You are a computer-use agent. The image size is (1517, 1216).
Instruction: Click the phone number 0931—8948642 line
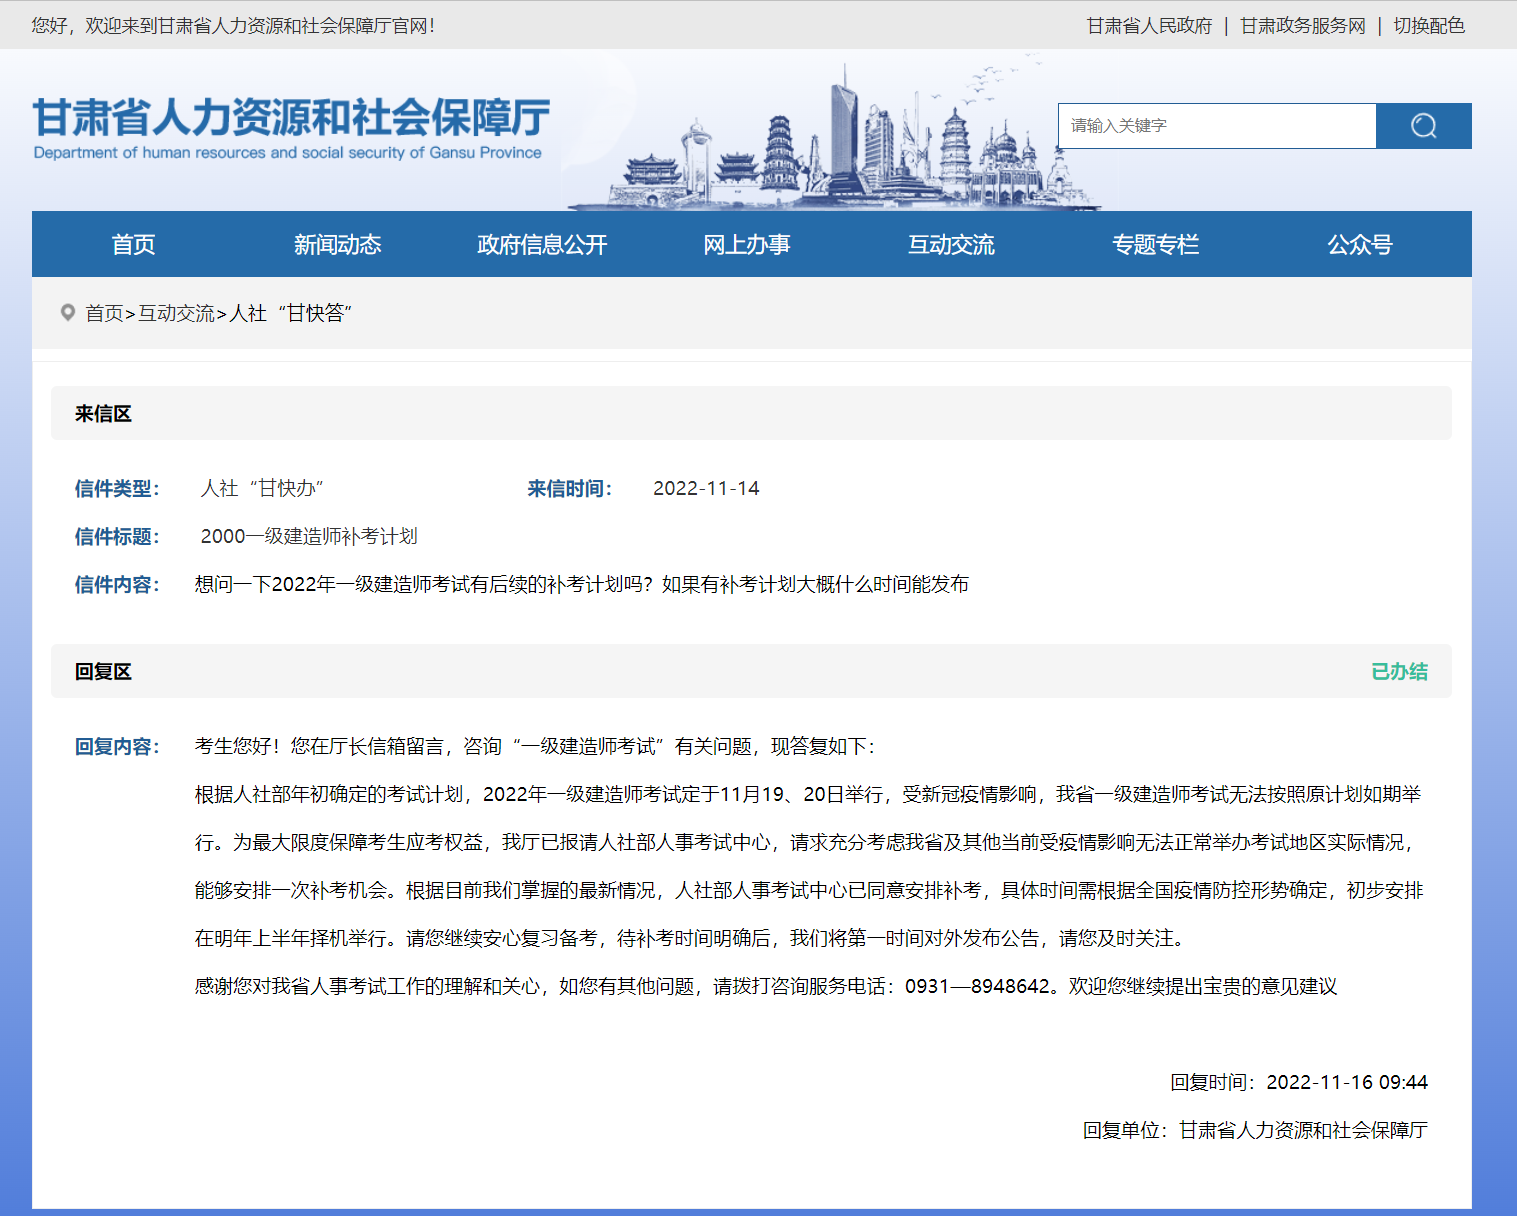click(766, 986)
